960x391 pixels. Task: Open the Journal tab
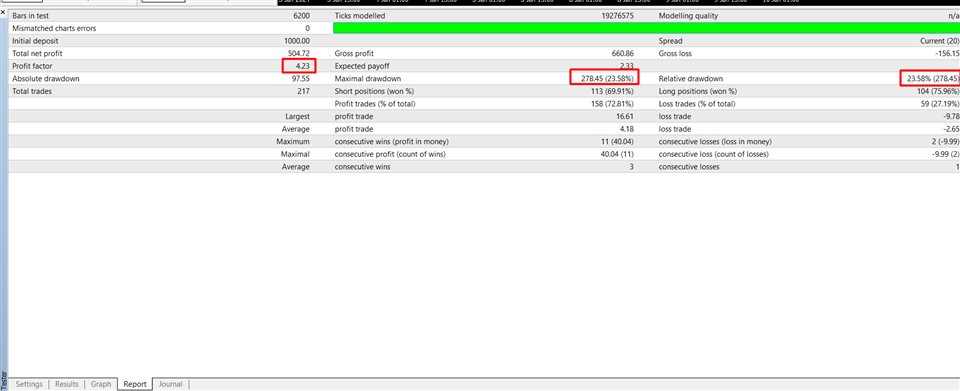[171, 384]
